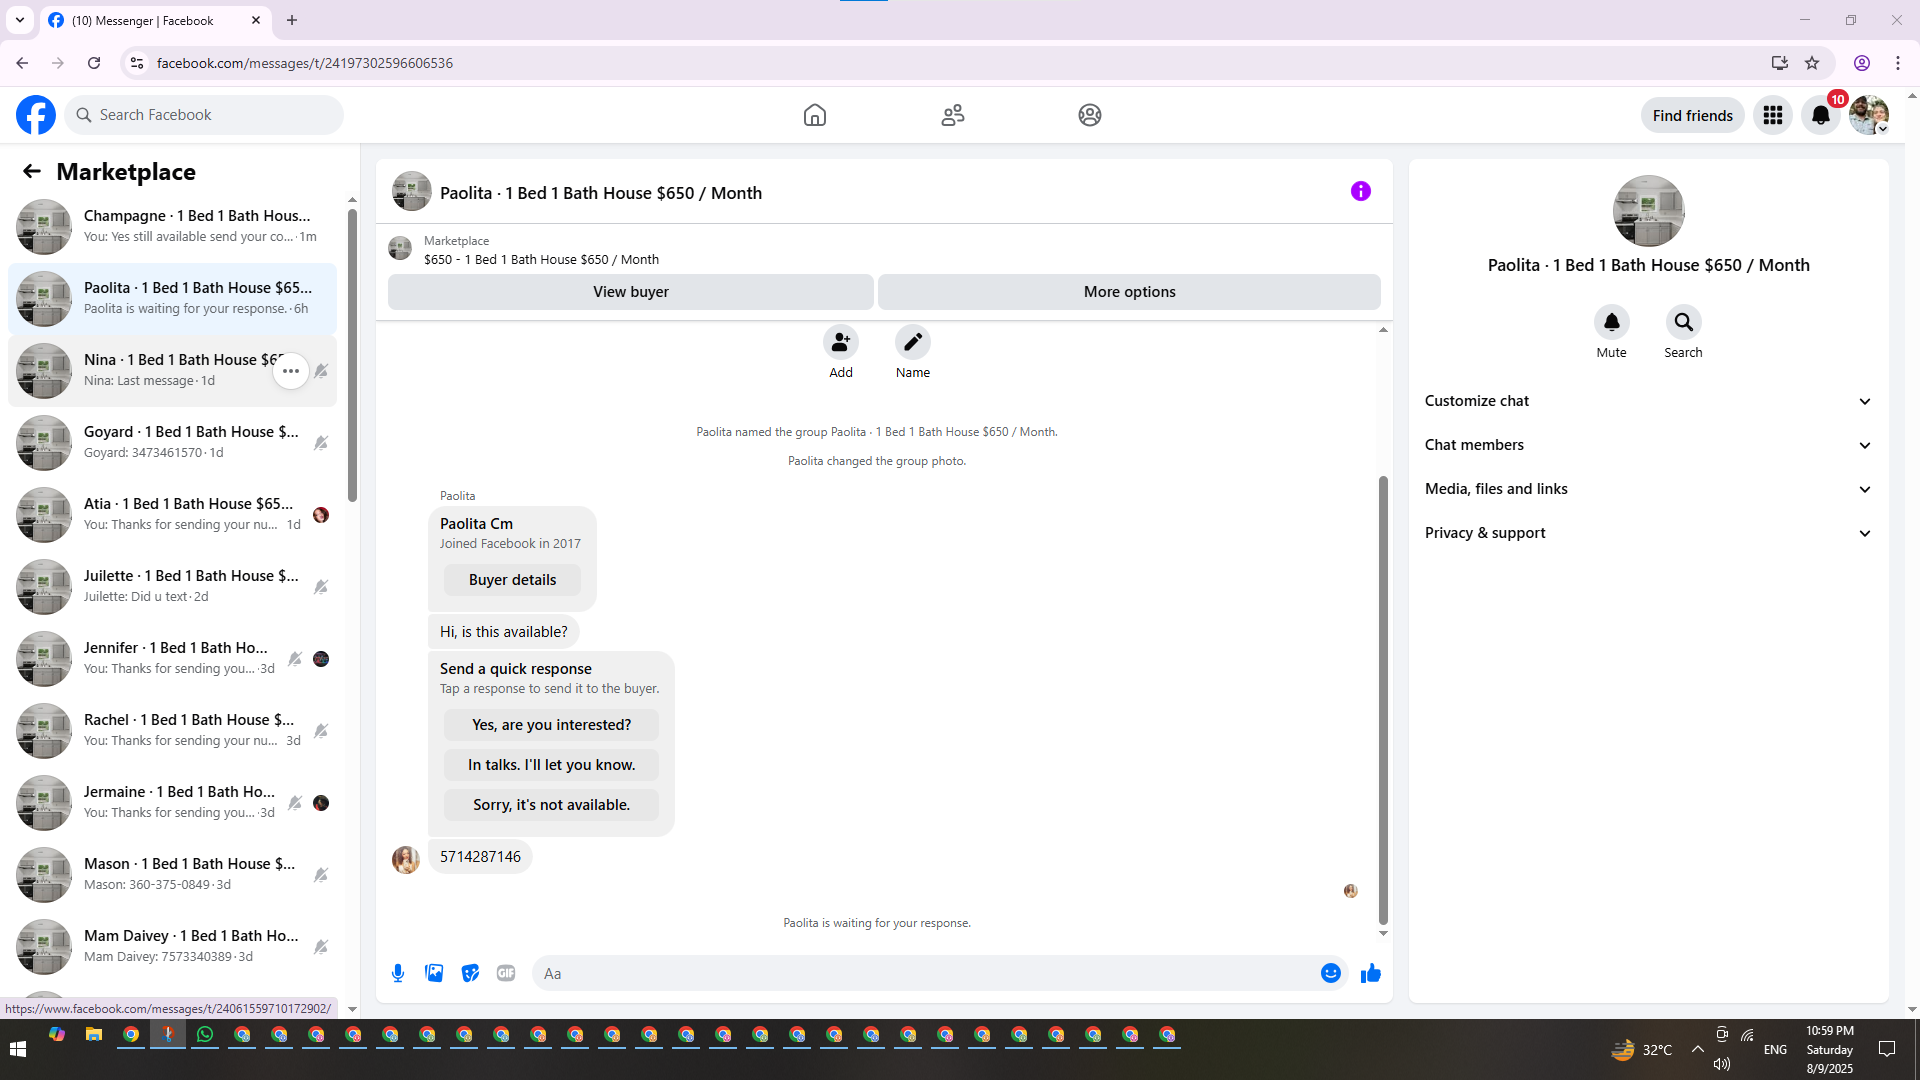Open Facebook notifications bell
The image size is (1920, 1080).
(x=1820, y=115)
